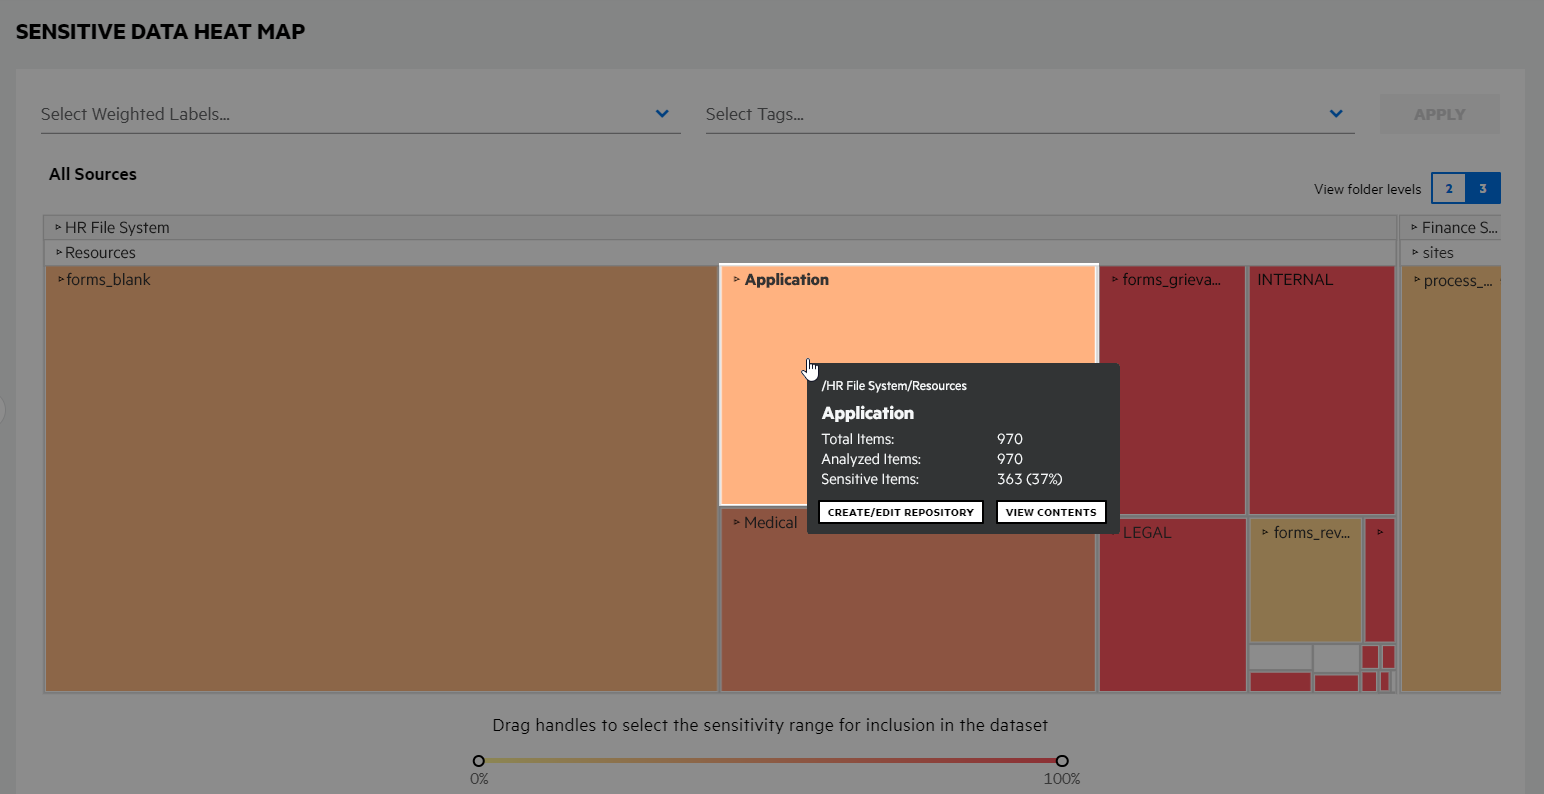1544x794 pixels.
Task: Click View Contents in tooltip
Action: click(1051, 512)
